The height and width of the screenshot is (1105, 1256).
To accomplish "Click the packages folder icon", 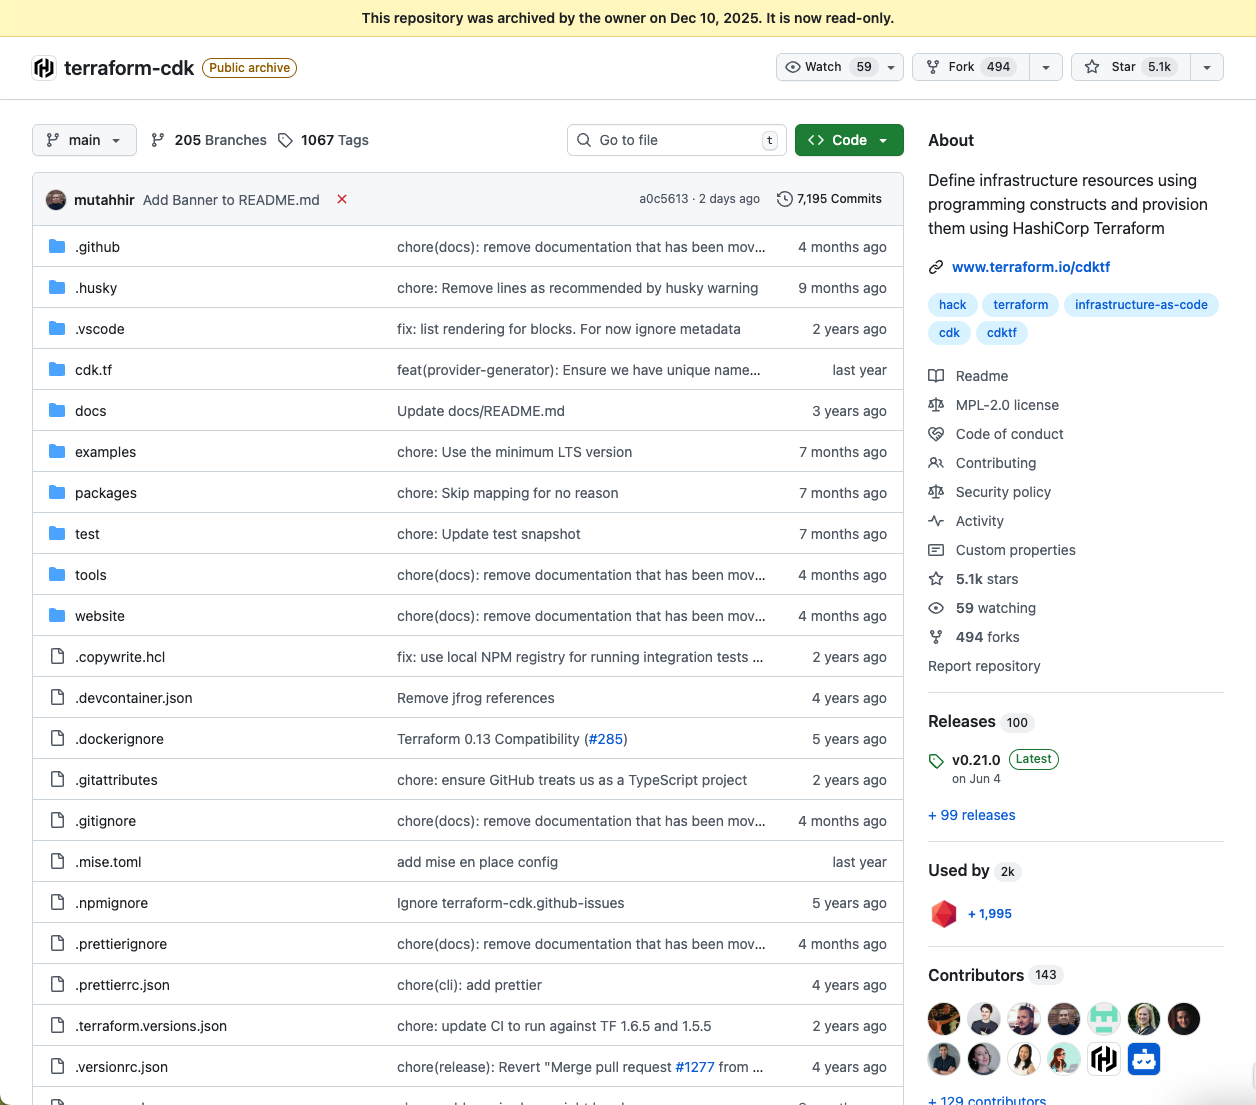I will (57, 492).
